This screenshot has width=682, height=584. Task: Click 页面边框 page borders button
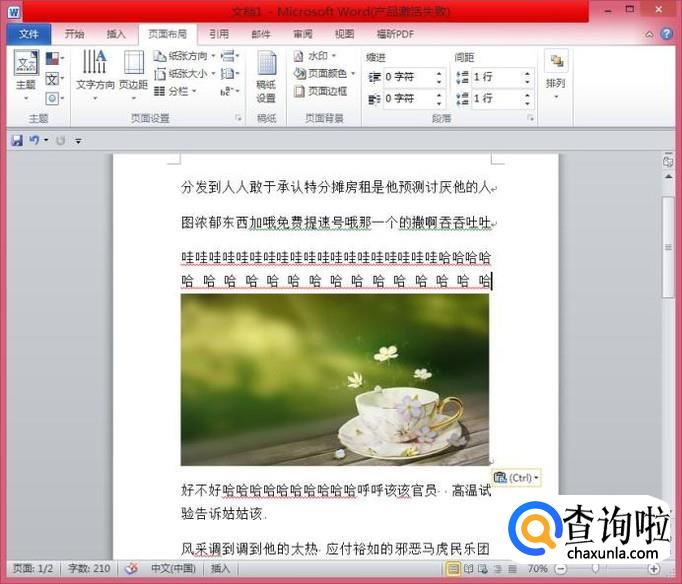[x=321, y=91]
